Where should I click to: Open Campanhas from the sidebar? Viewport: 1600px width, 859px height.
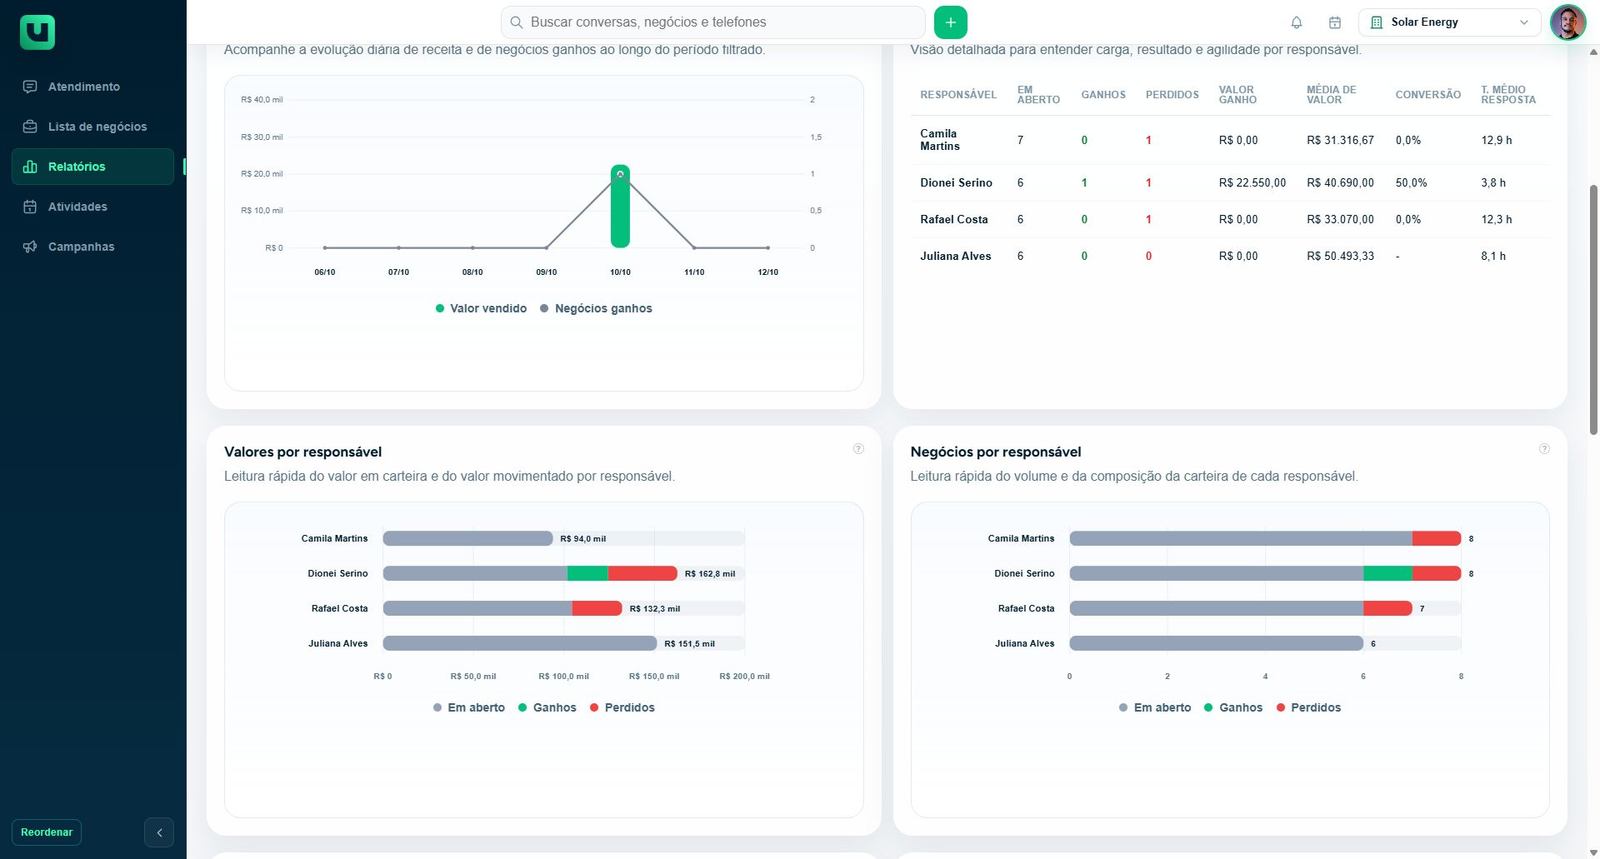coord(93,247)
